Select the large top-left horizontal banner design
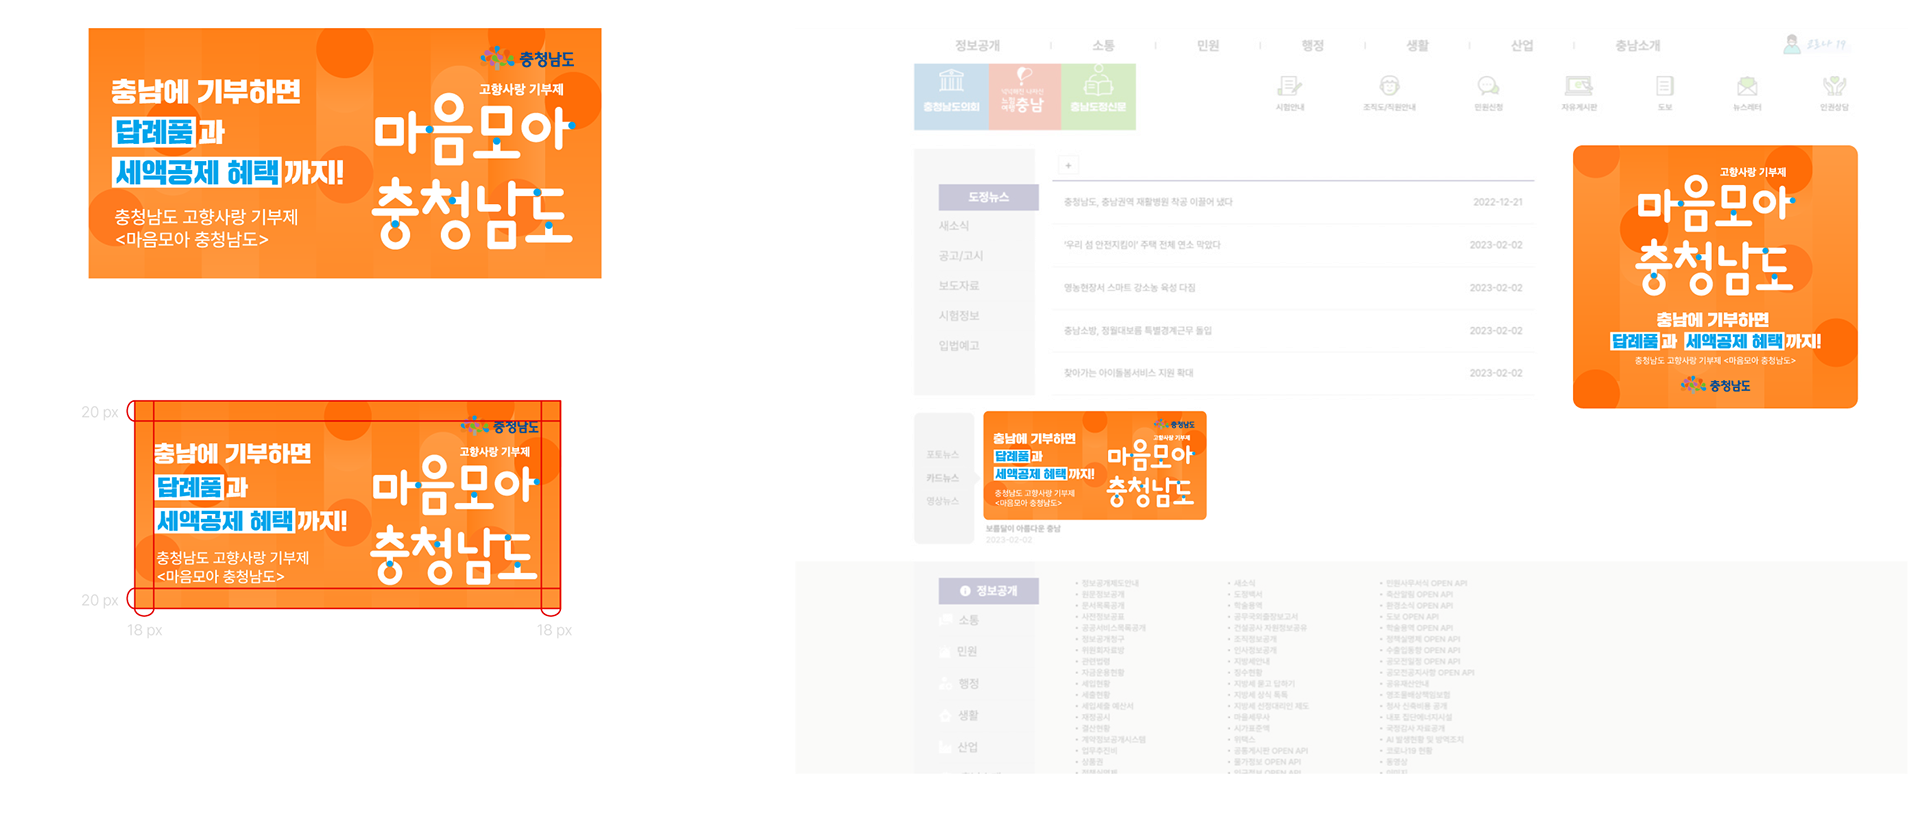 click(x=345, y=153)
